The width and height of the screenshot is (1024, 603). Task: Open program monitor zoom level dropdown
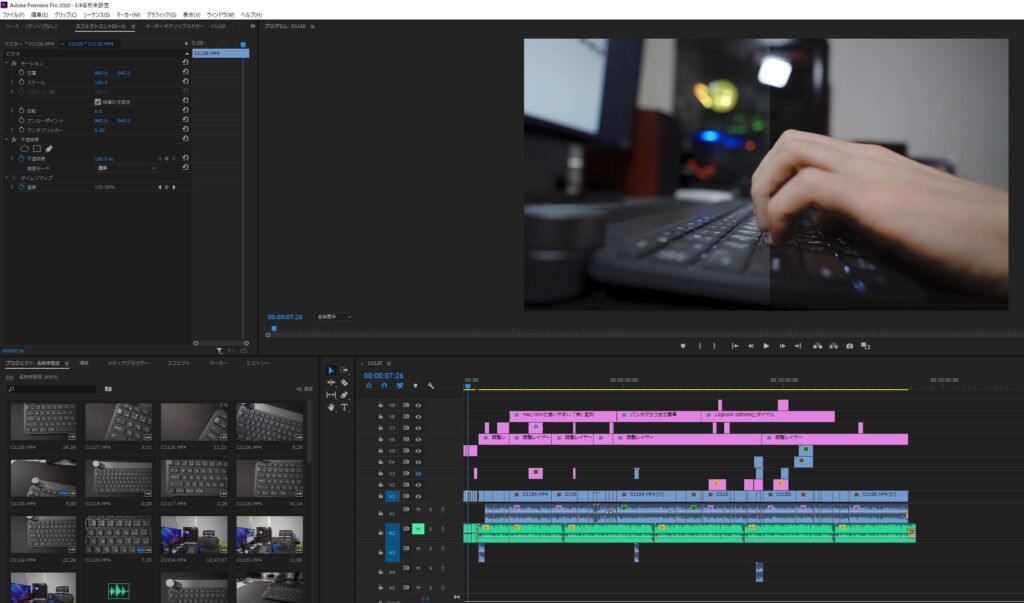(334, 317)
